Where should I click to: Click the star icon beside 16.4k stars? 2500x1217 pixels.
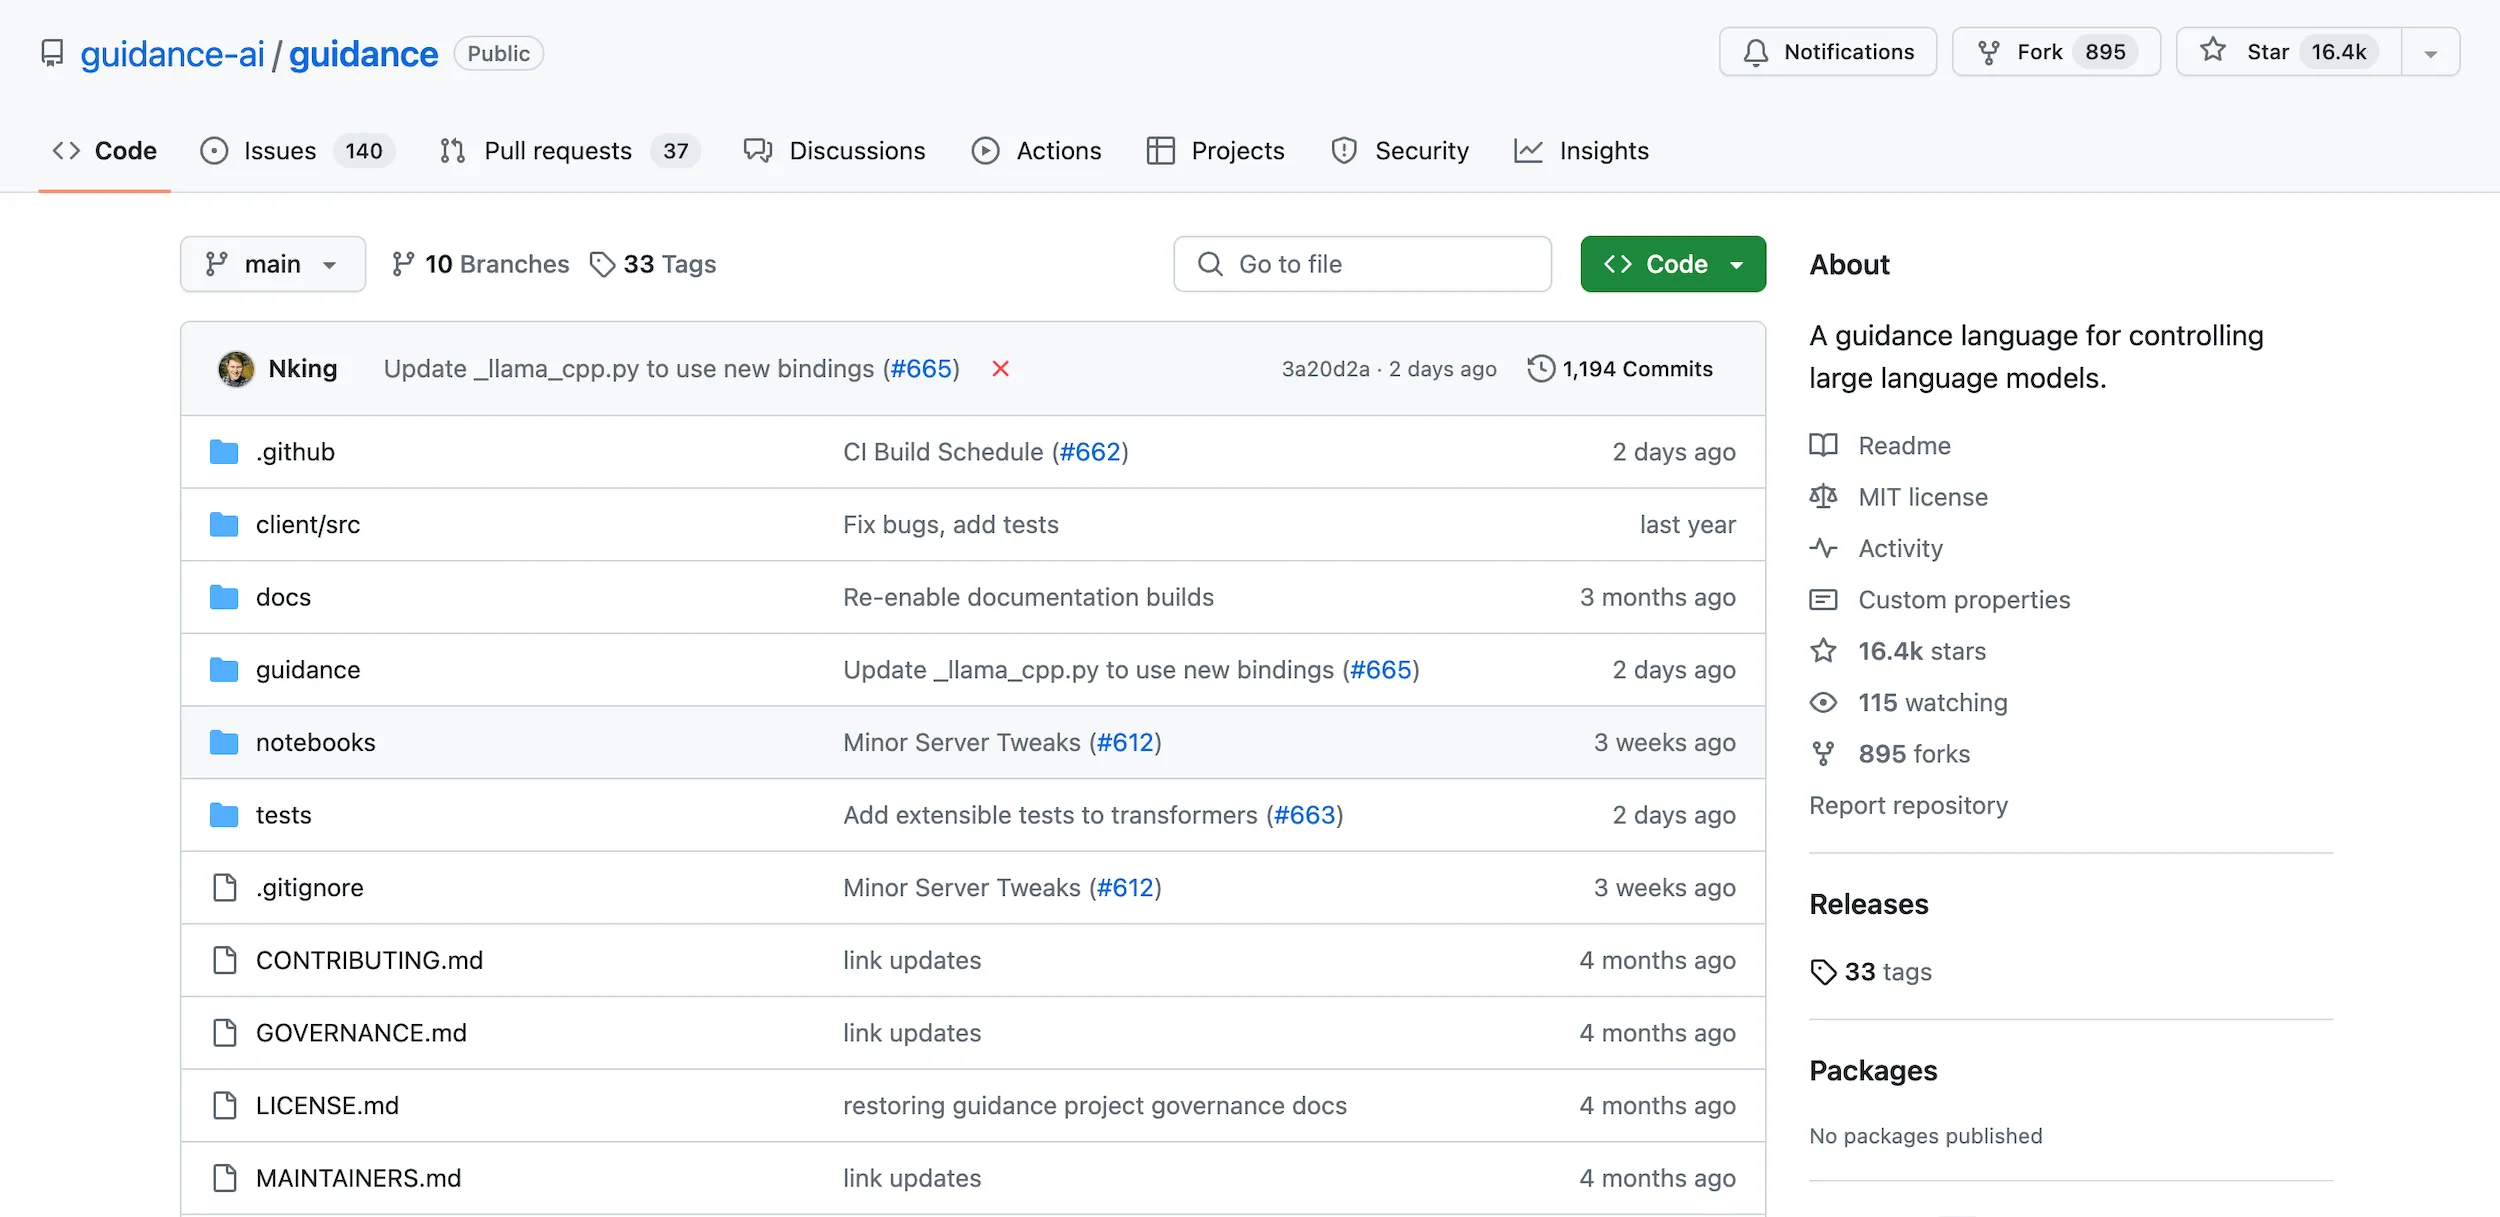[x=1823, y=651]
